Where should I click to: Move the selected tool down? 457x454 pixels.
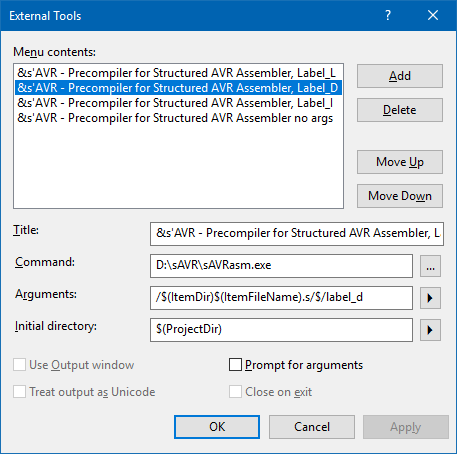(x=400, y=196)
